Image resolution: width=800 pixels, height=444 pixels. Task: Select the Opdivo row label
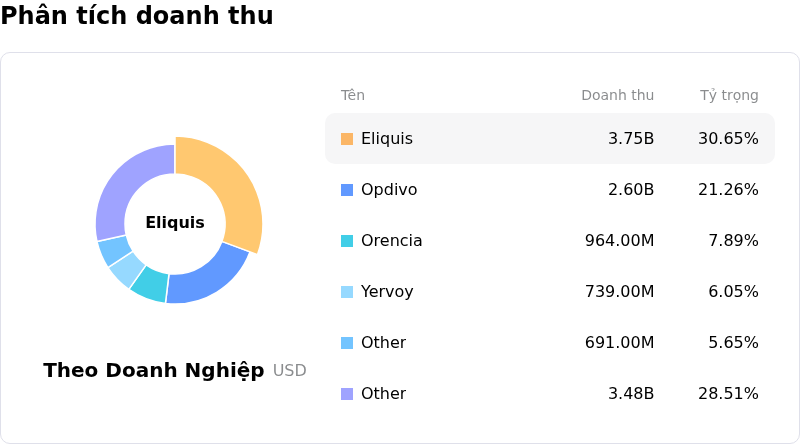(389, 190)
